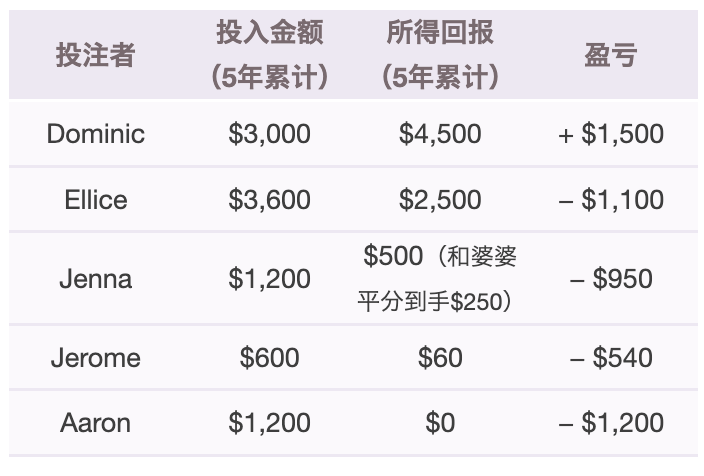Viewport: 704px width, 476px height.
Task: Click the 投注者 column header
Action: pyautogui.click(x=96, y=56)
